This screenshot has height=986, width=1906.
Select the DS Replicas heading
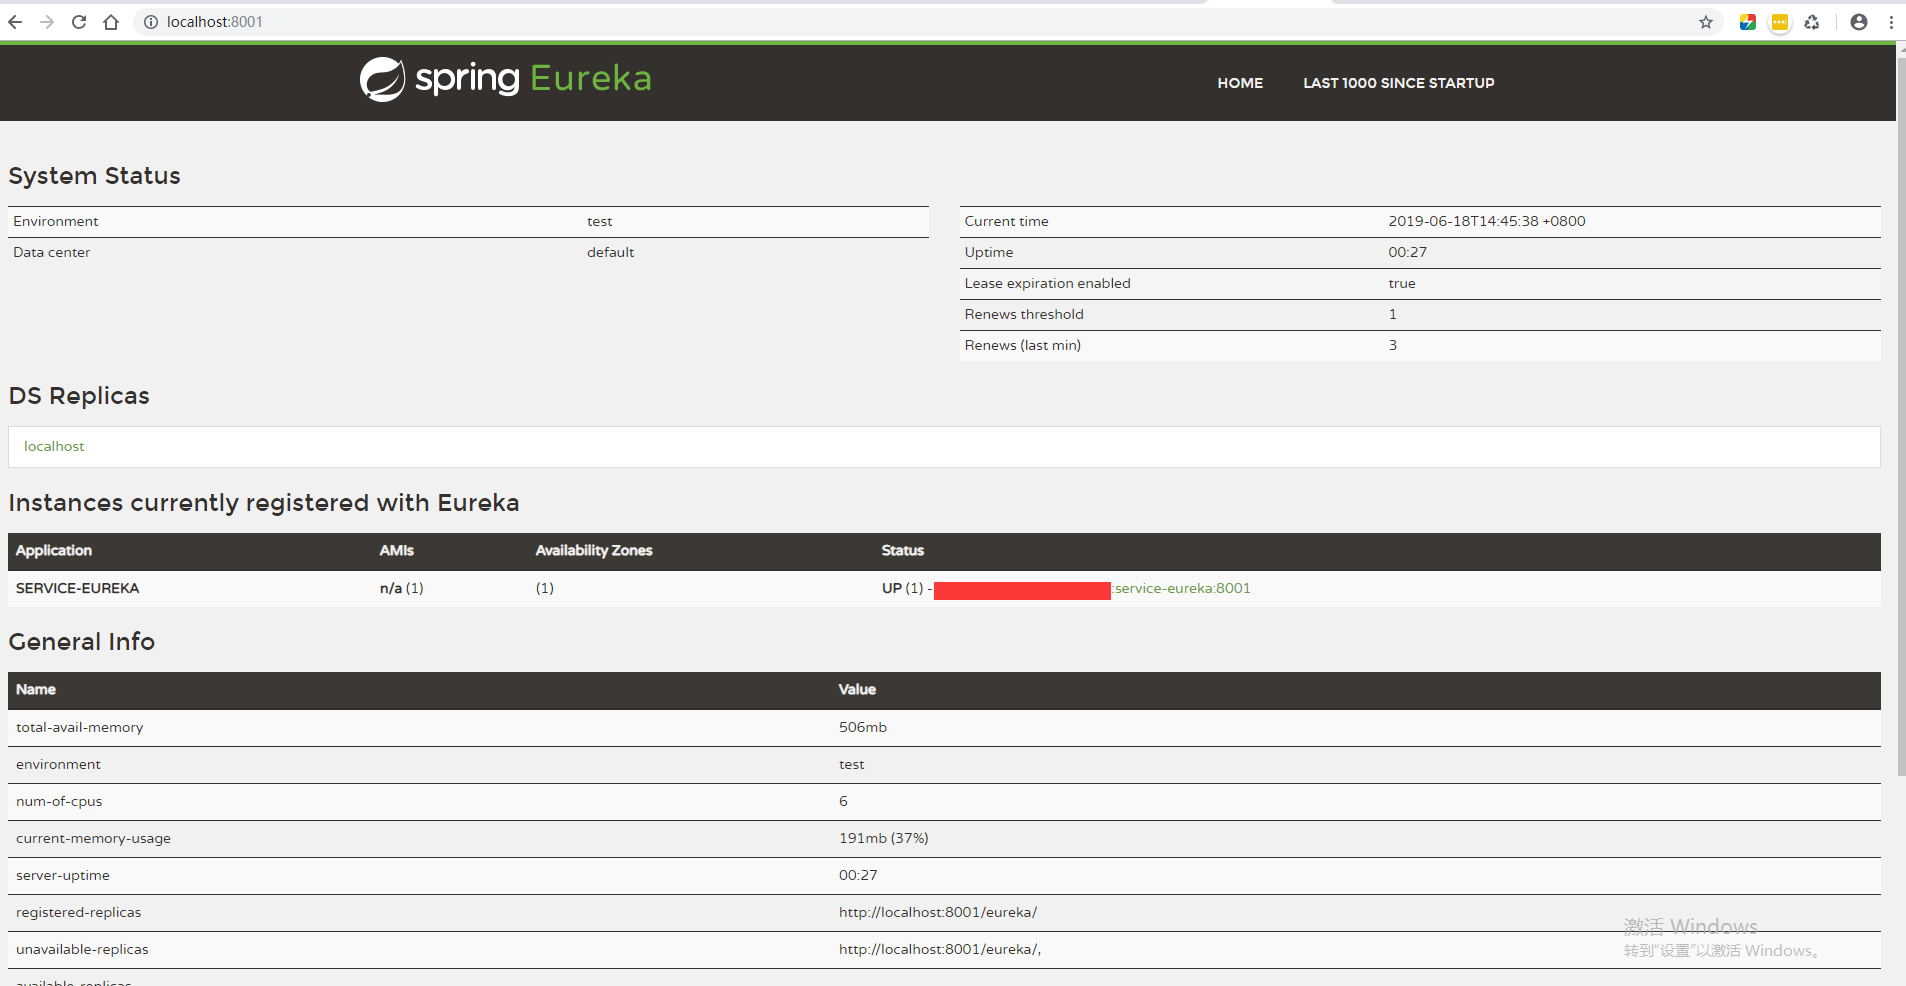(x=79, y=396)
